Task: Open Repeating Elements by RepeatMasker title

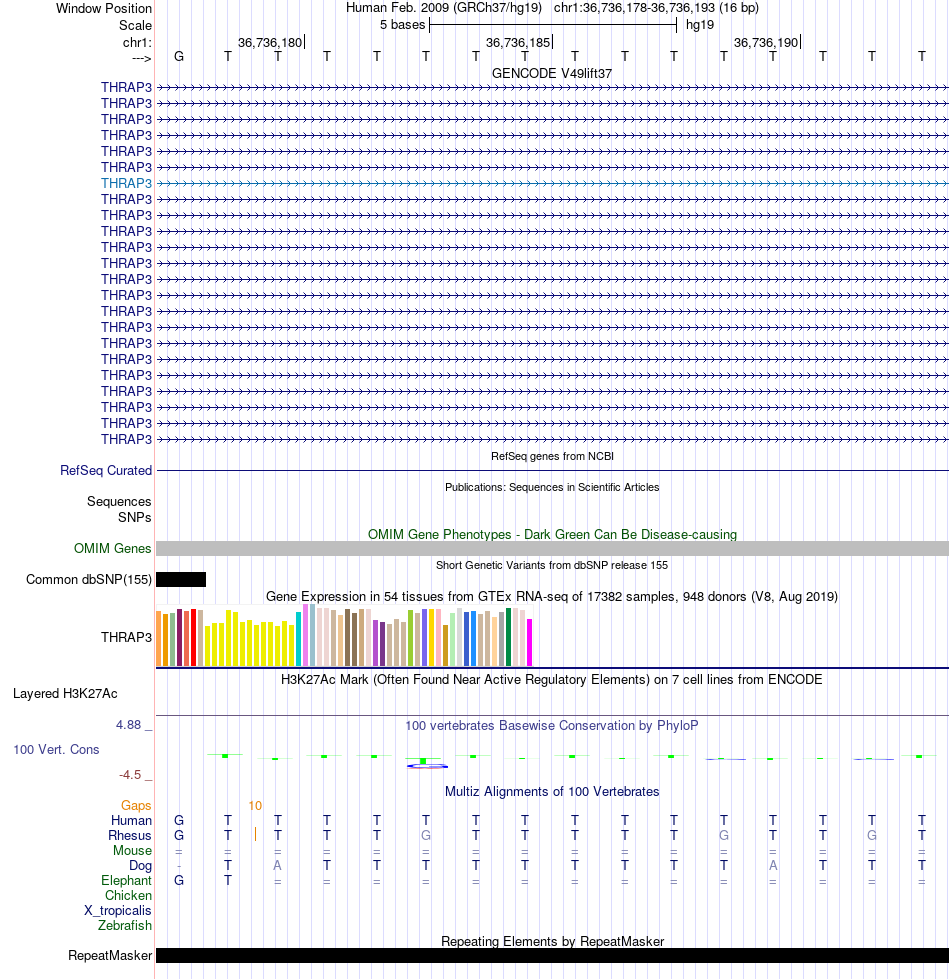Action: coord(552,942)
